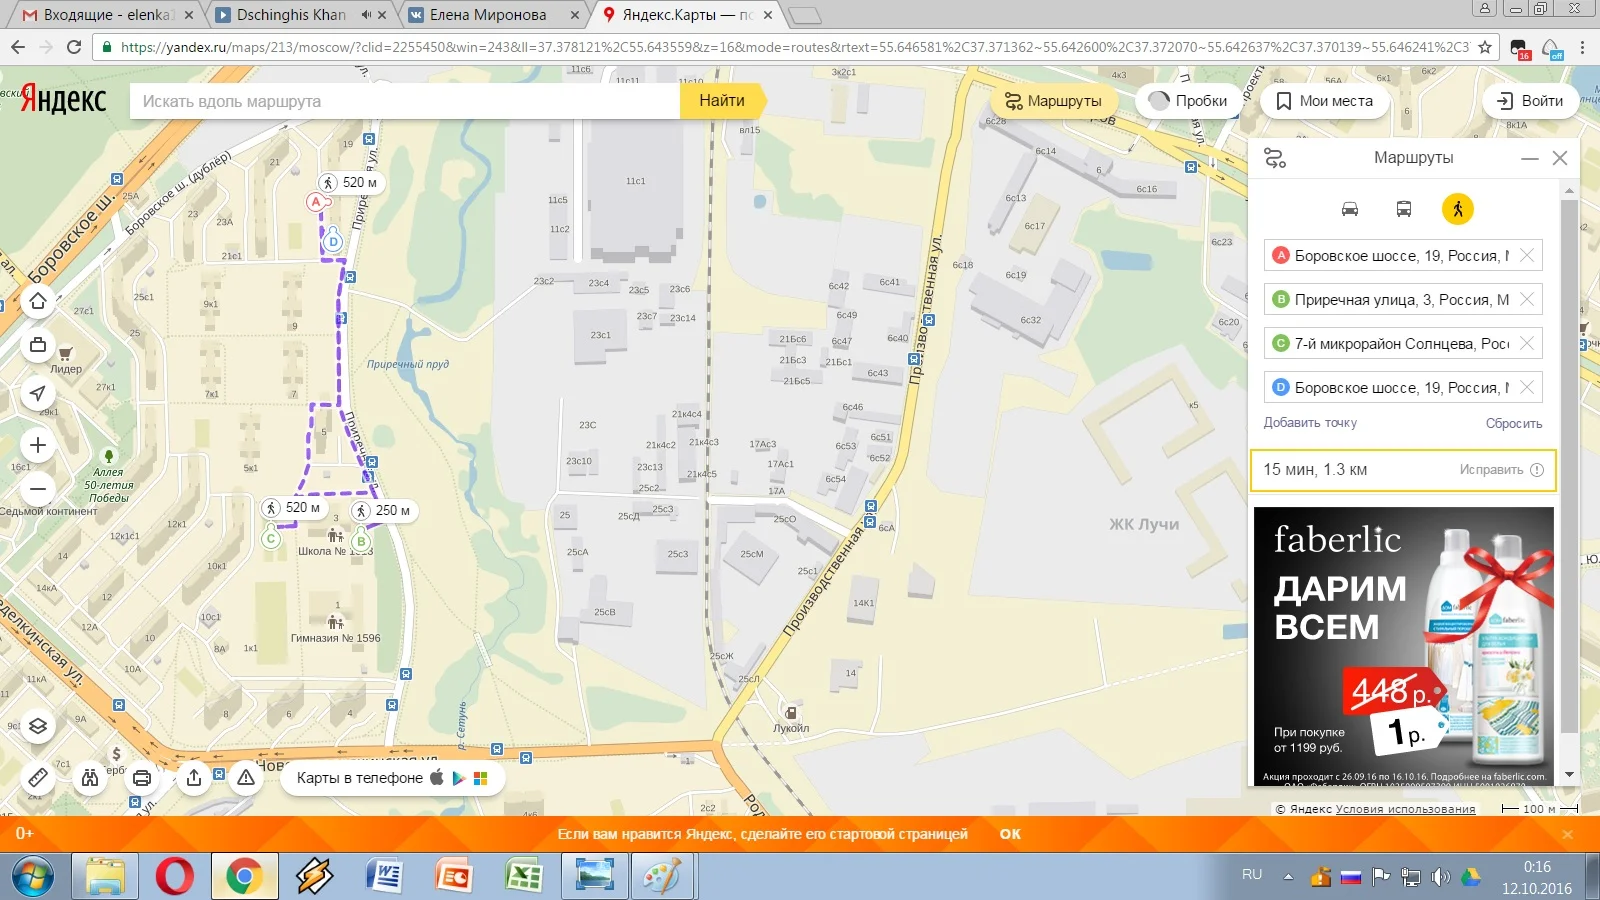Click Apple icon in Карты в телефоне
This screenshot has height=900, width=1600.
[x=437, y=777]
